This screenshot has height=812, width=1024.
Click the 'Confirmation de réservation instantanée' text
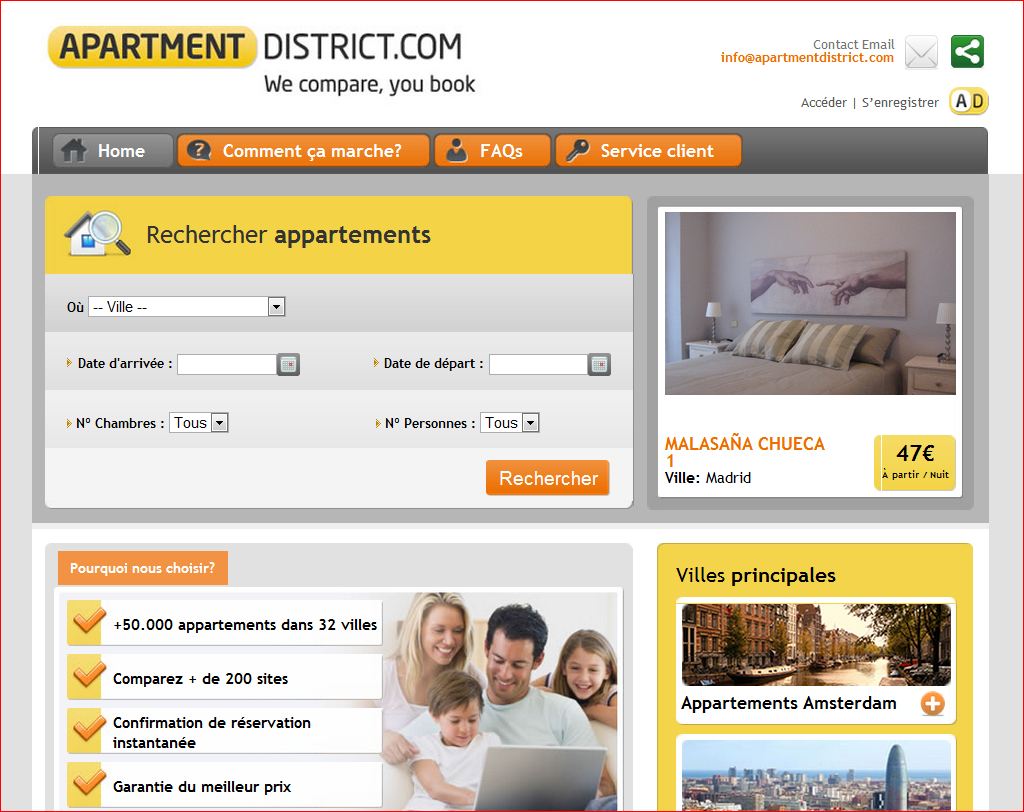pyautogui.click(x=212, y=732)
